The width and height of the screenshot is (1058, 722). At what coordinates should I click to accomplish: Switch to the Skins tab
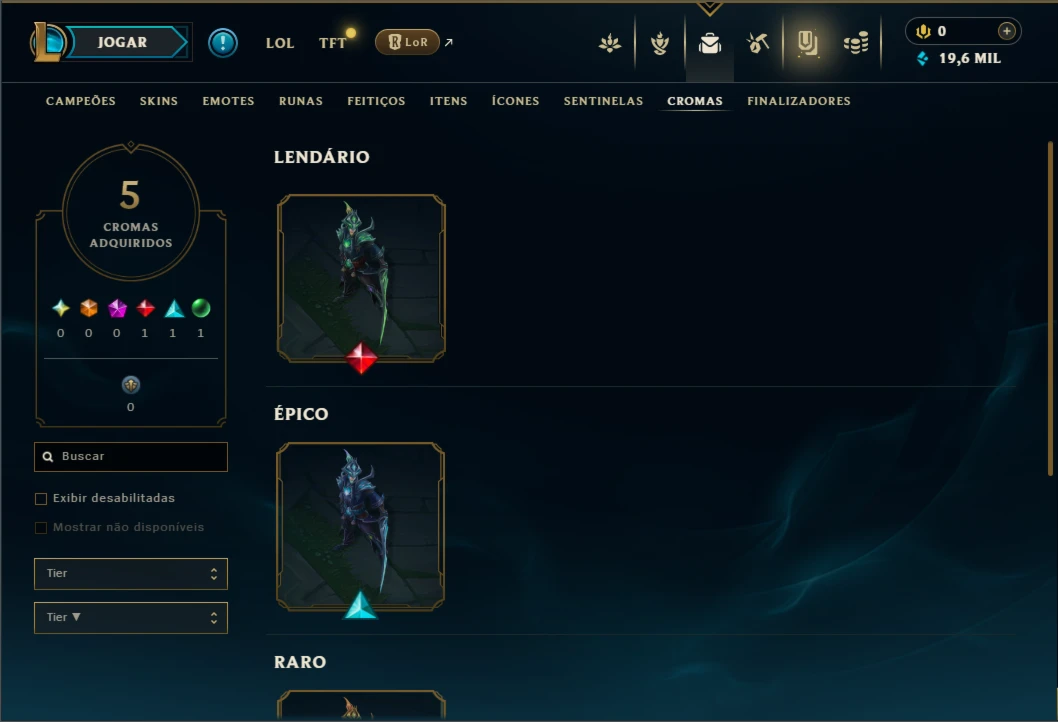(159, 101)
